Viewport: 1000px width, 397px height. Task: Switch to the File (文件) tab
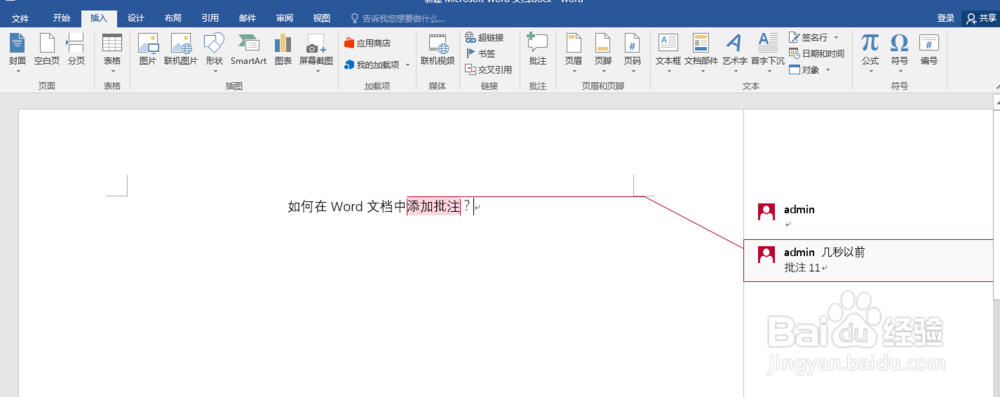(20, 19)
